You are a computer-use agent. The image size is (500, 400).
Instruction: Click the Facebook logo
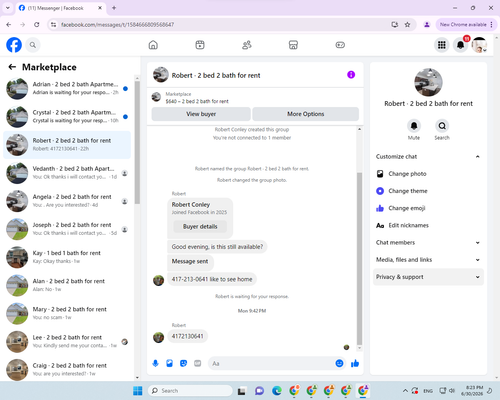coord(14,45)
